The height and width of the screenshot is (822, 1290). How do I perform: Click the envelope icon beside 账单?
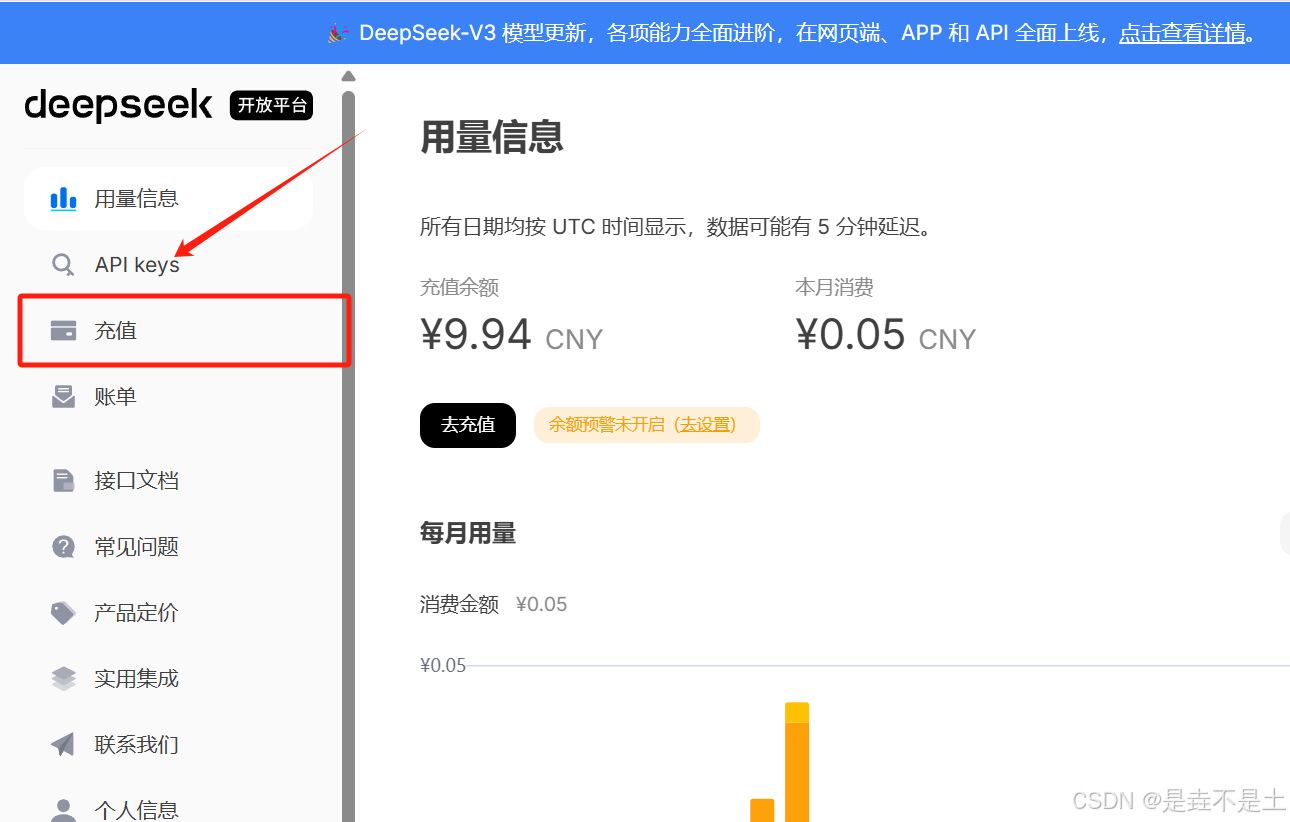tap(63, 397)
